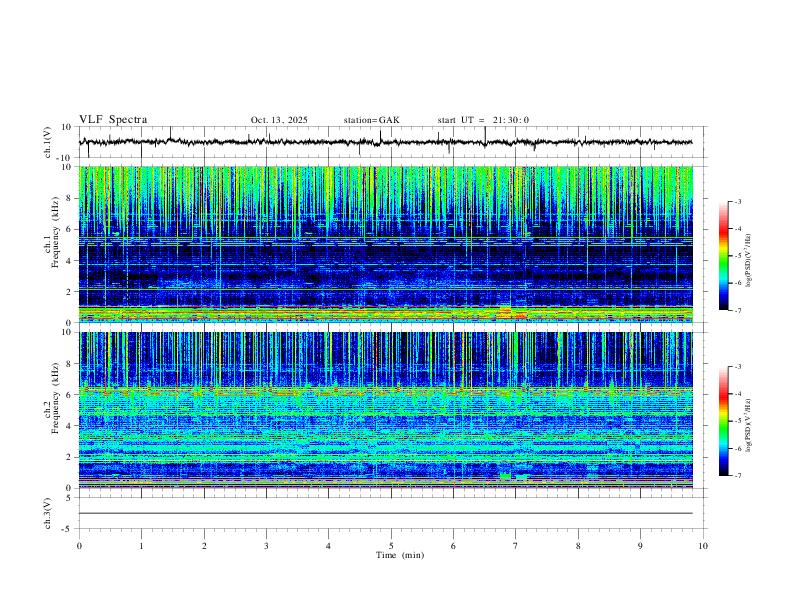The image size is (792, 612).
Task: Click inside the ch.1 spectrogram panel
Action: point(385,244)
